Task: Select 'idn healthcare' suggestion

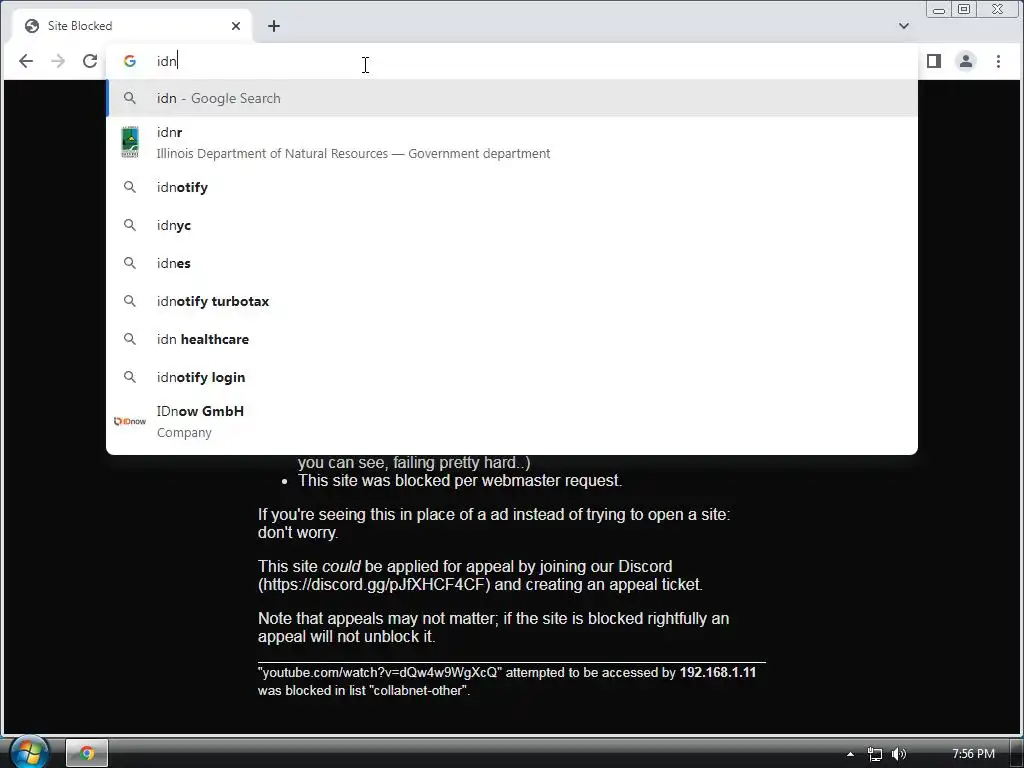Action: (512, 339)
